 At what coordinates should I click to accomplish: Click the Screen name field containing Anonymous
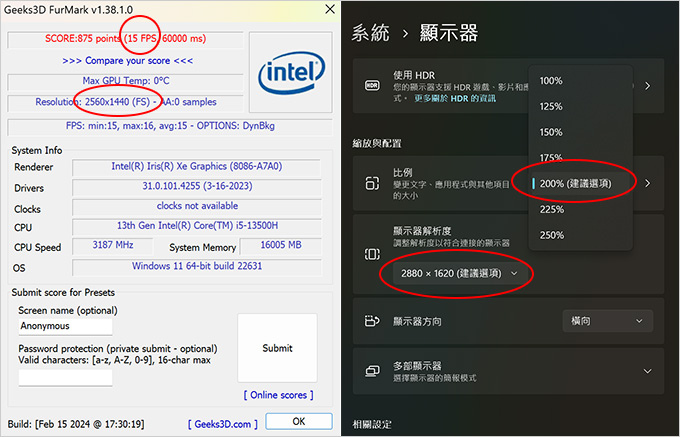tap(65, 326)
